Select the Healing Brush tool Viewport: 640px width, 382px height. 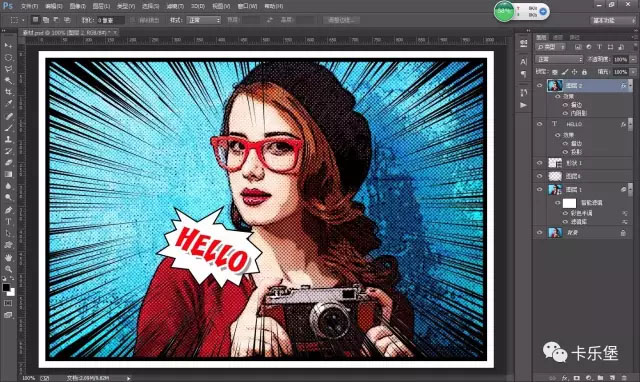pyautogui.click(x=8, y=116)
